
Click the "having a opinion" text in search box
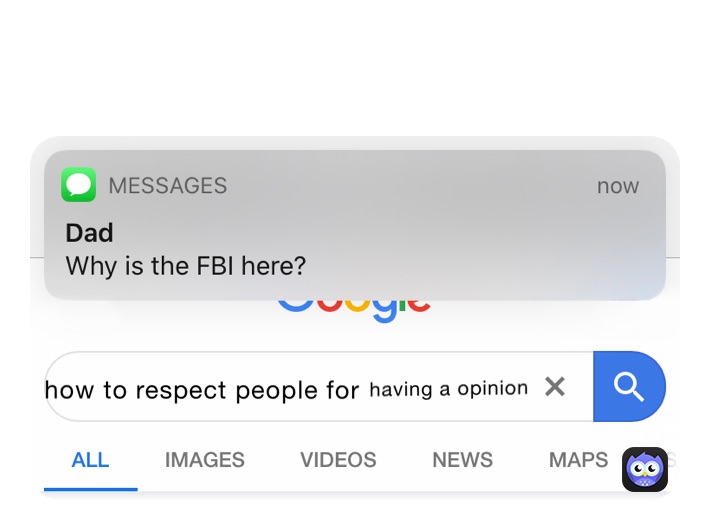(x=448, y=389)
